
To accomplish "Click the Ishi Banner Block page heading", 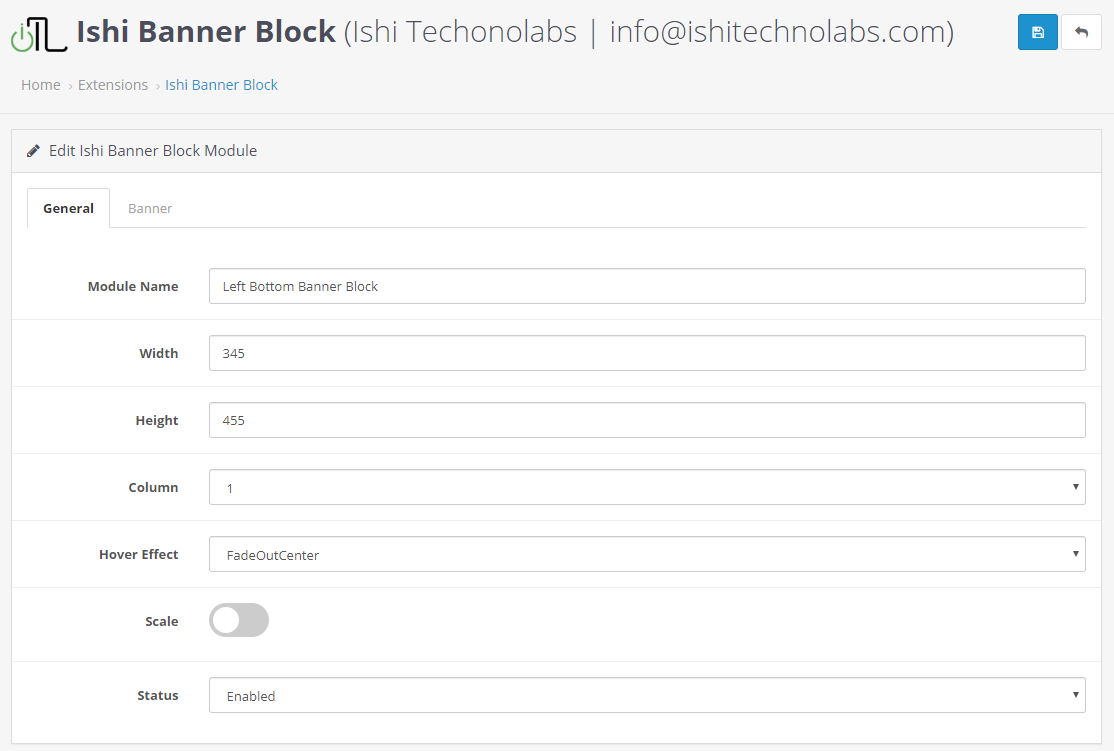I will click(x=206, y=32).
